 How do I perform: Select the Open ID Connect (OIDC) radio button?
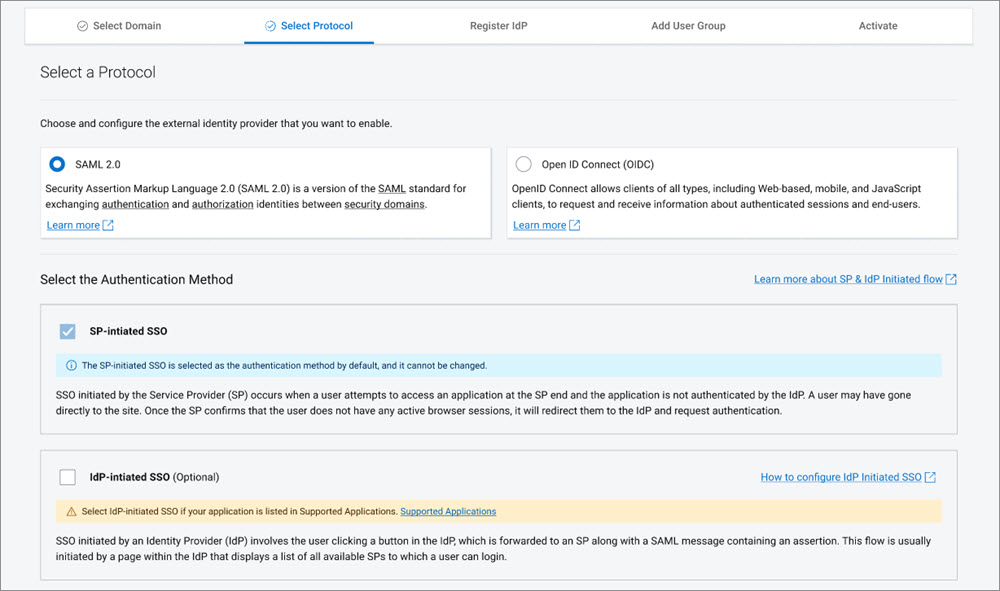tap(523, 164)
